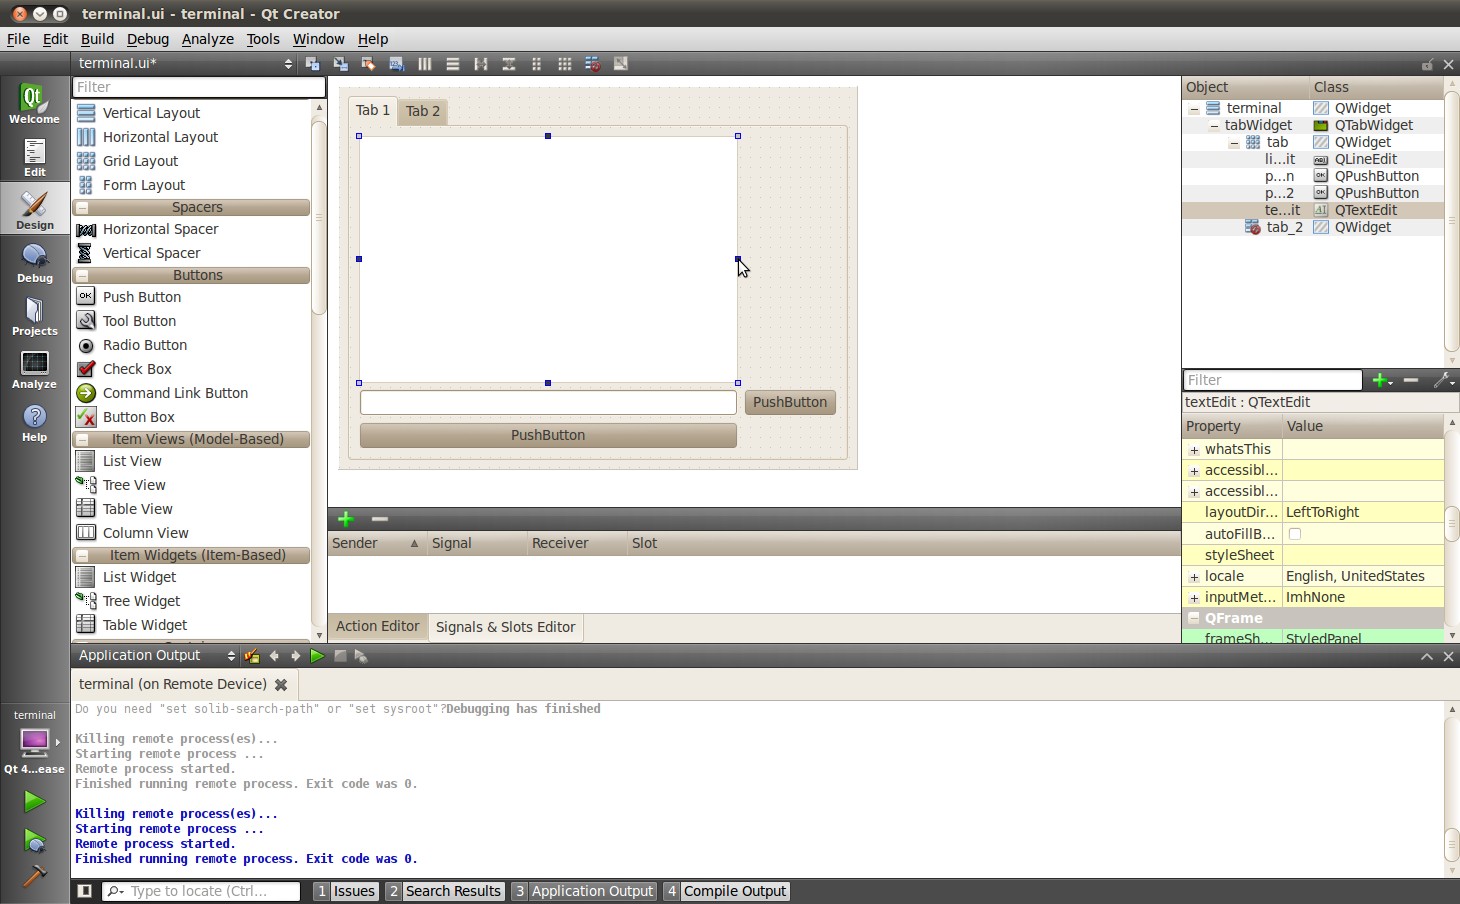The image size is (1460, 904).
Task: Open Welcome mode in left sidebar
Action: 34,103
